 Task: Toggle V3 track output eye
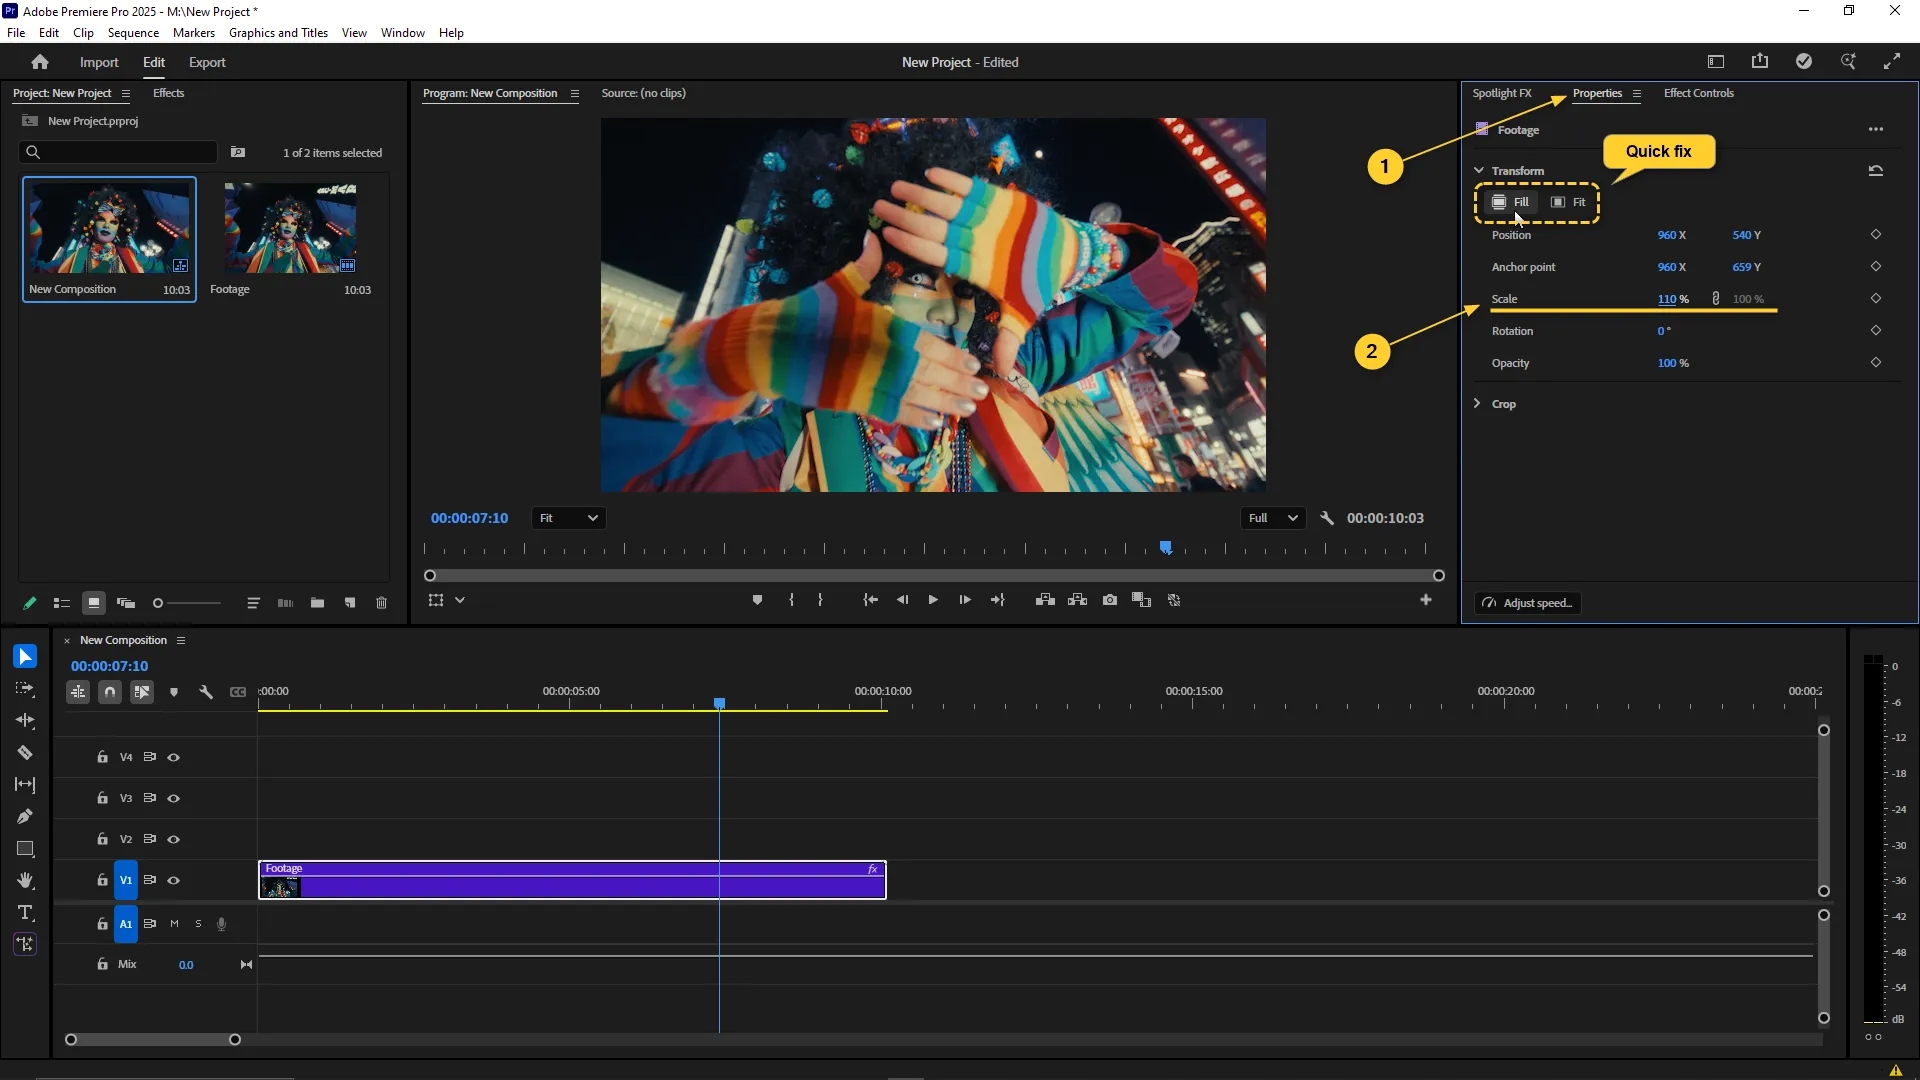coord(174,799)
